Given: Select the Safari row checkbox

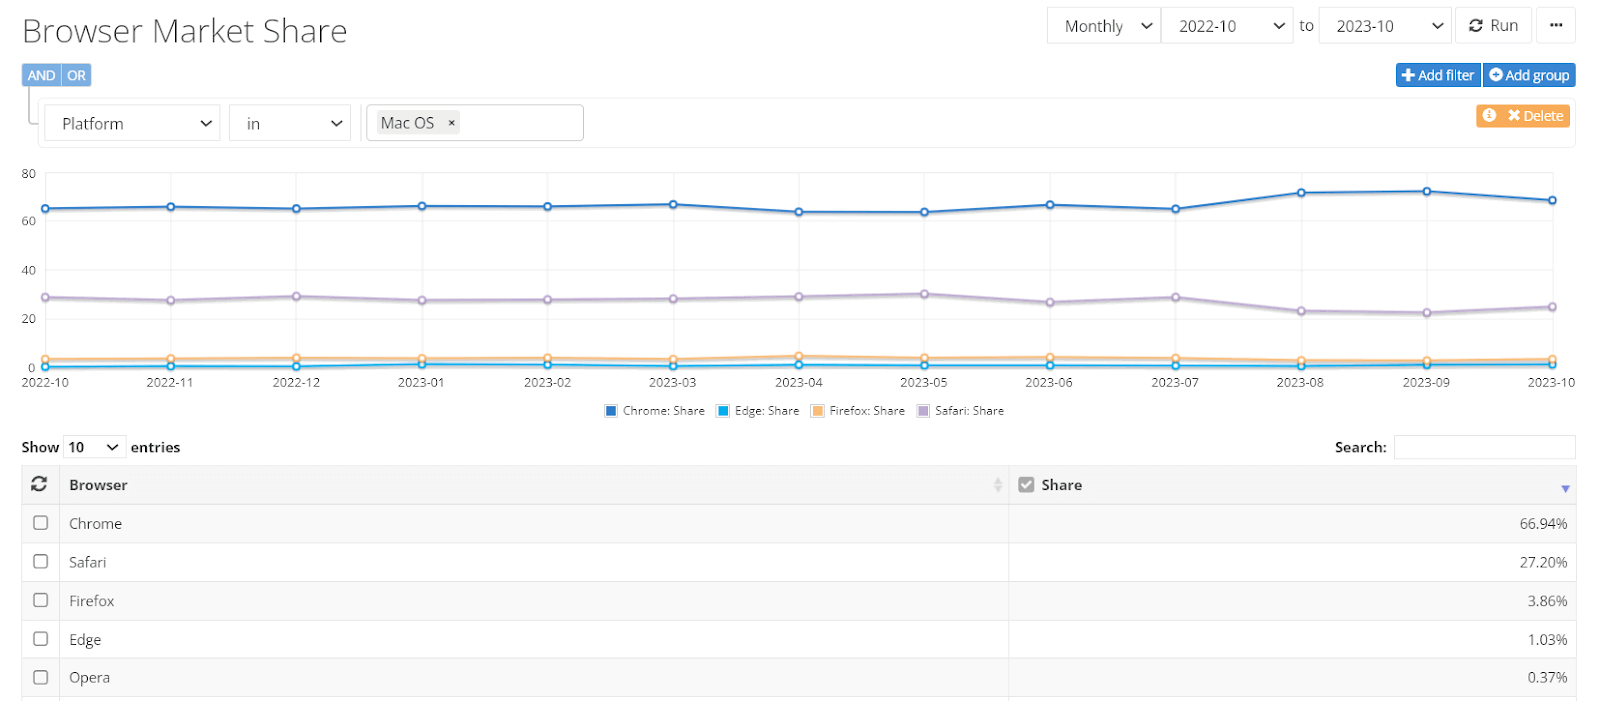Looking at the screenshot, I should click(41, 562).
